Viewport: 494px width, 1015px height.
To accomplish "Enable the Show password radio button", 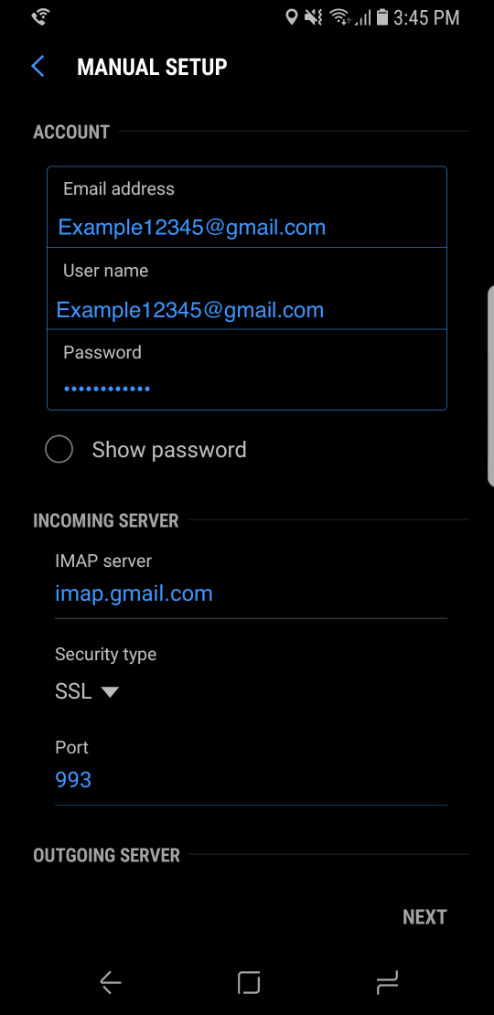I will [59, 449].
